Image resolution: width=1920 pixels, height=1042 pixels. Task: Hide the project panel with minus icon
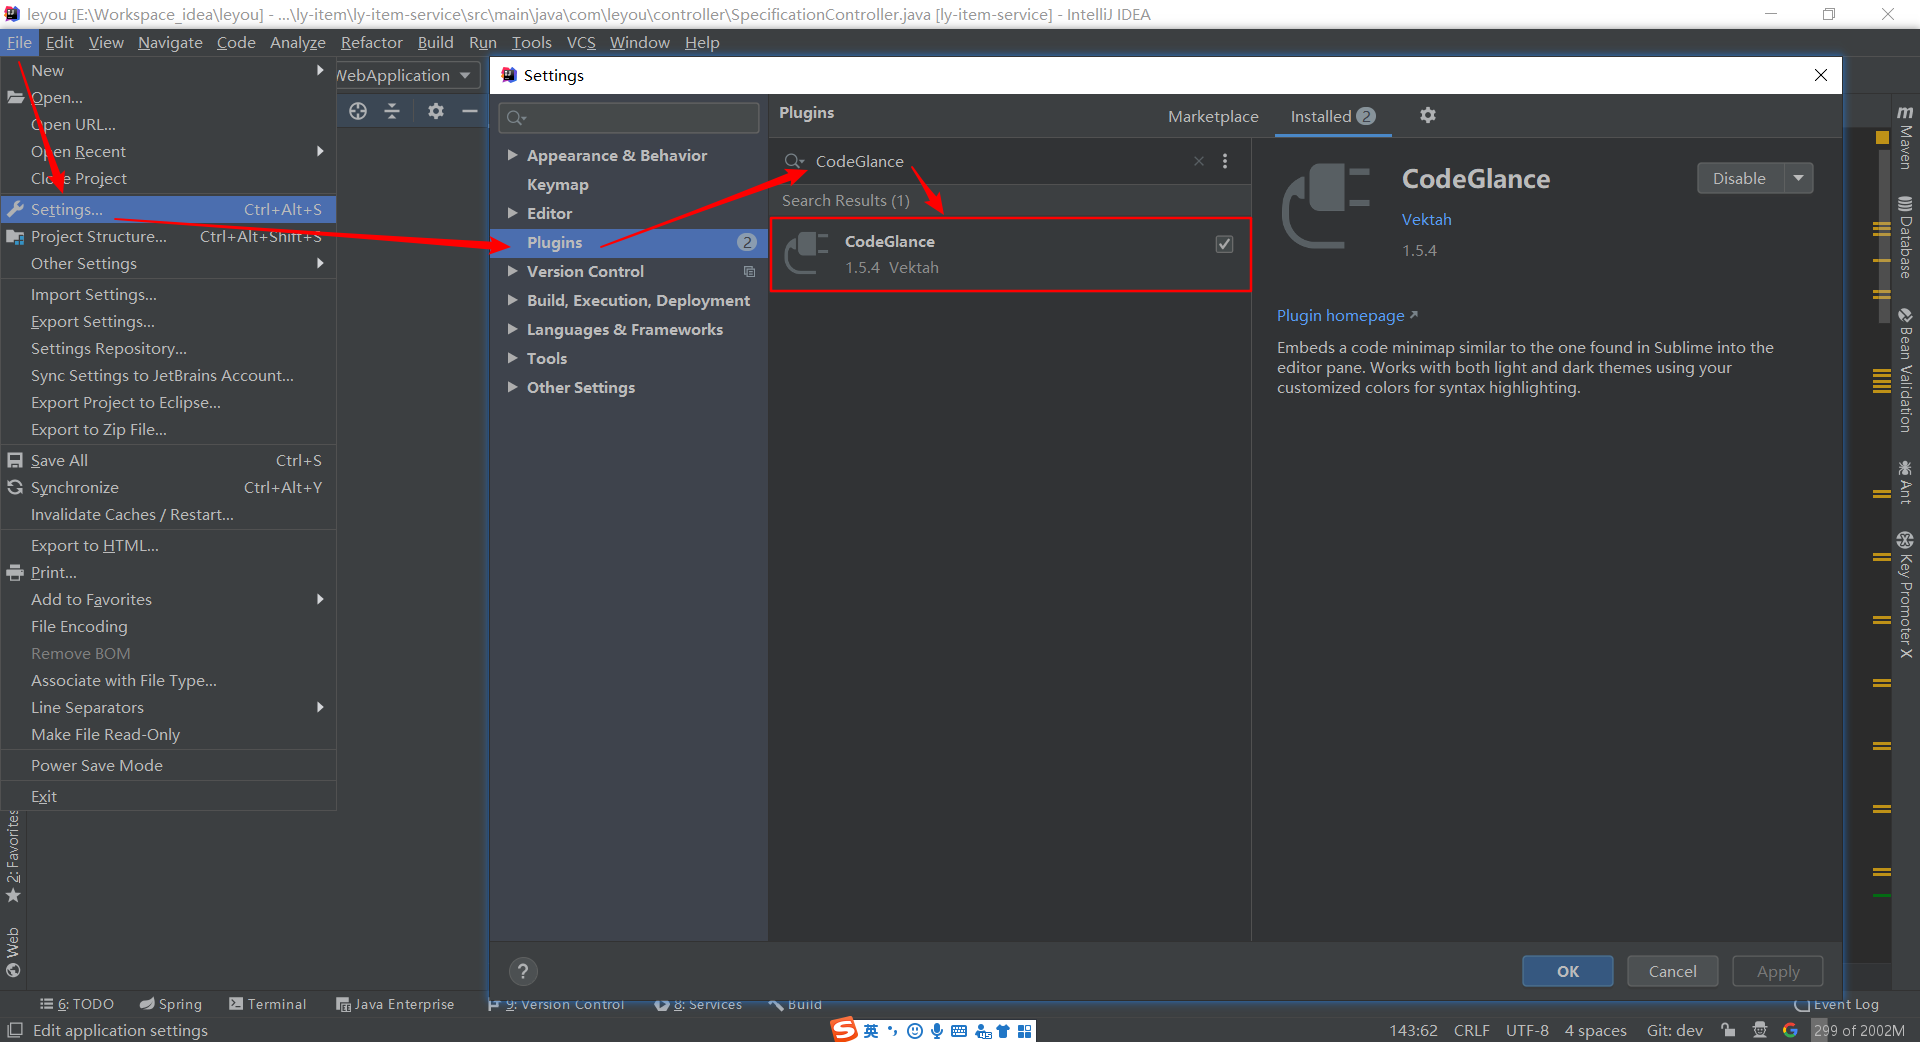tap(470, 111)
